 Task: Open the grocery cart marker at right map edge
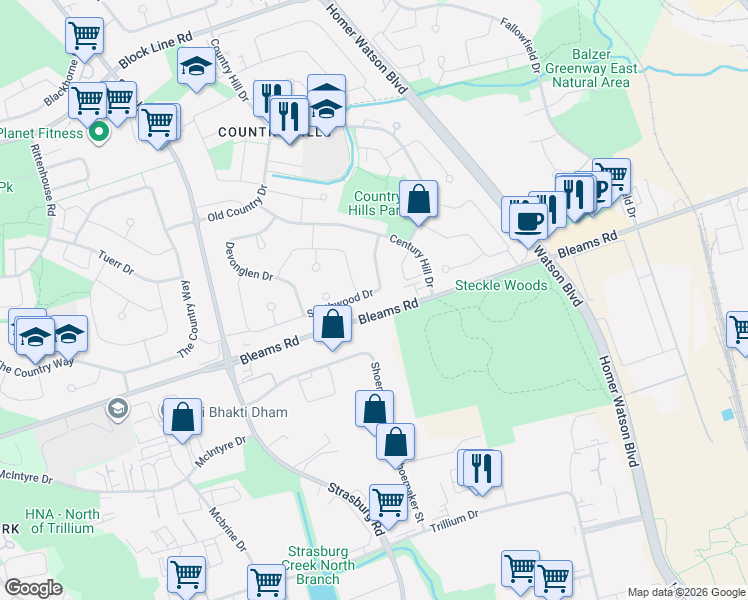pos(739,332)
